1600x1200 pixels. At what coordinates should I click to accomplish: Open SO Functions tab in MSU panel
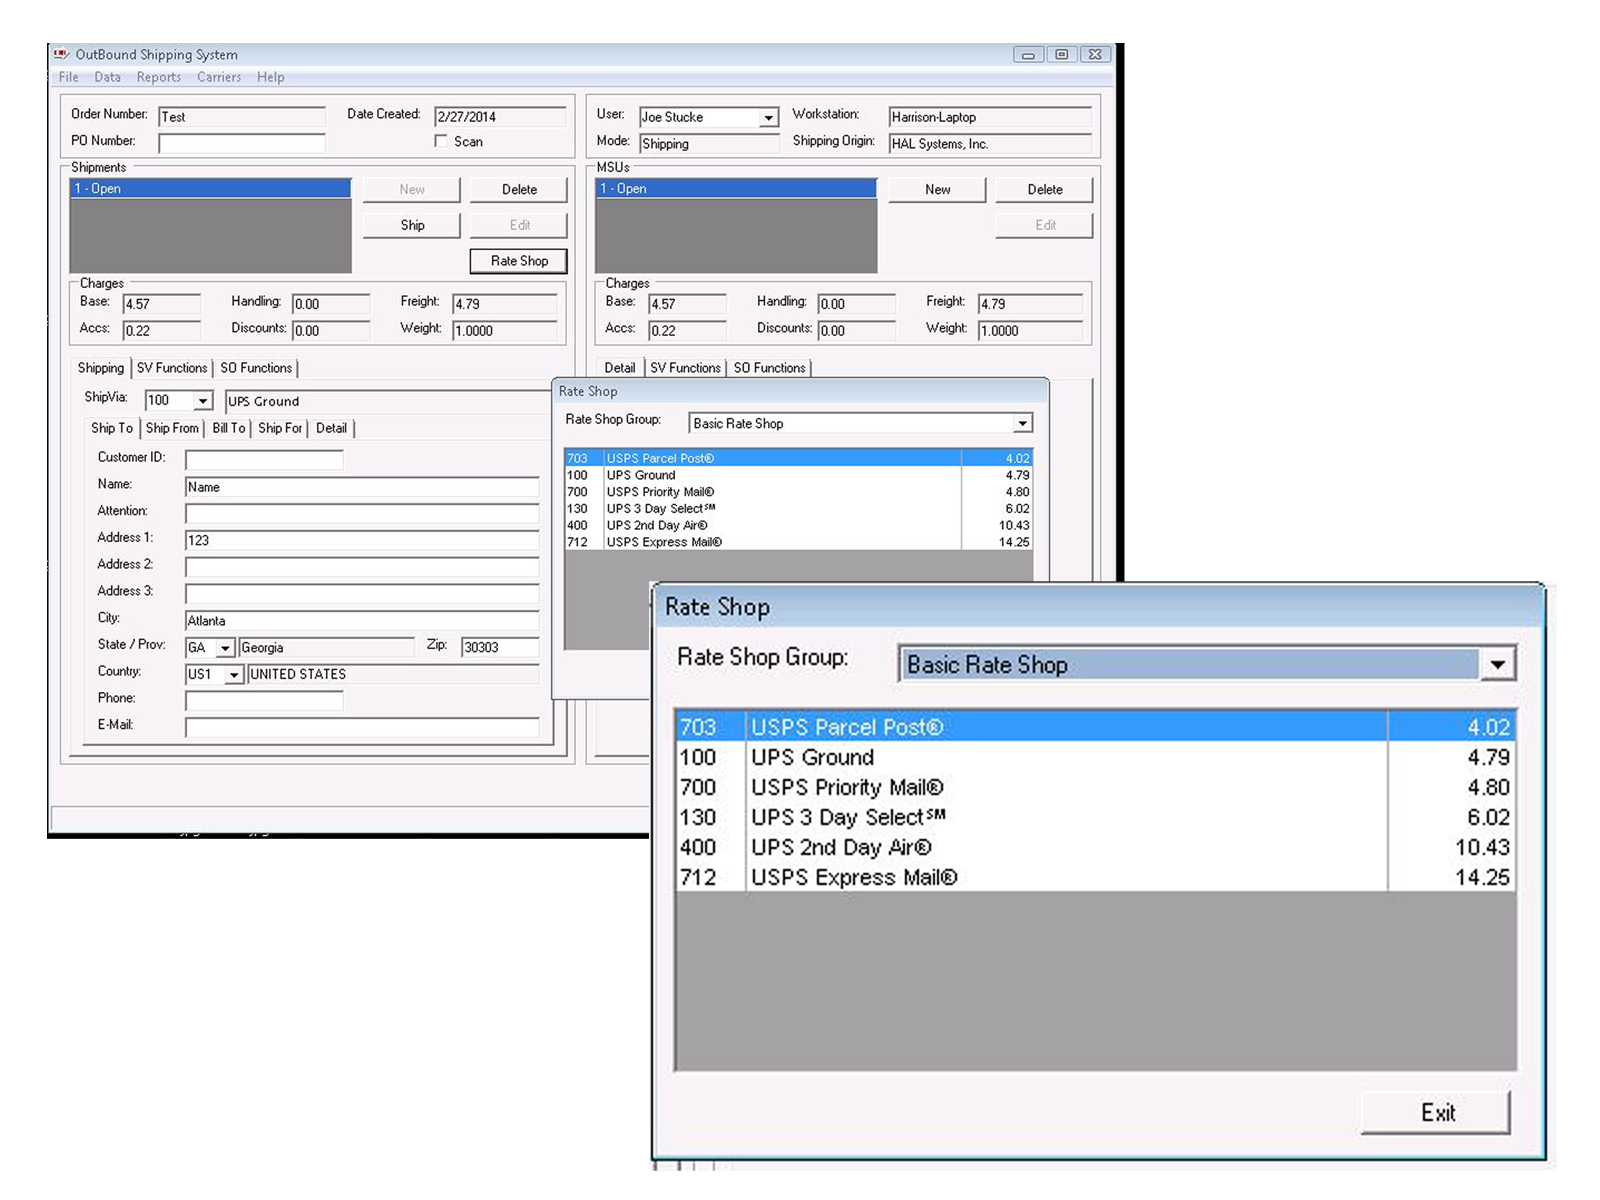coord(769,368)
